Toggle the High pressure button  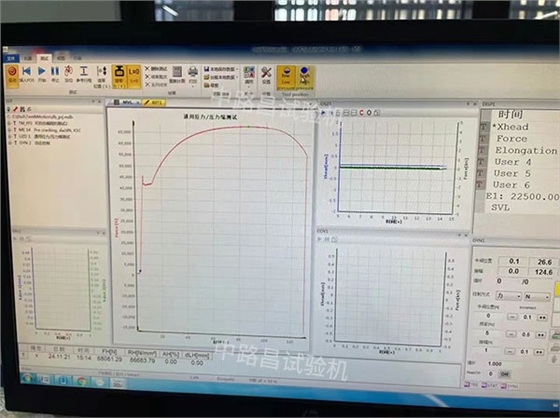click(305, 77)
